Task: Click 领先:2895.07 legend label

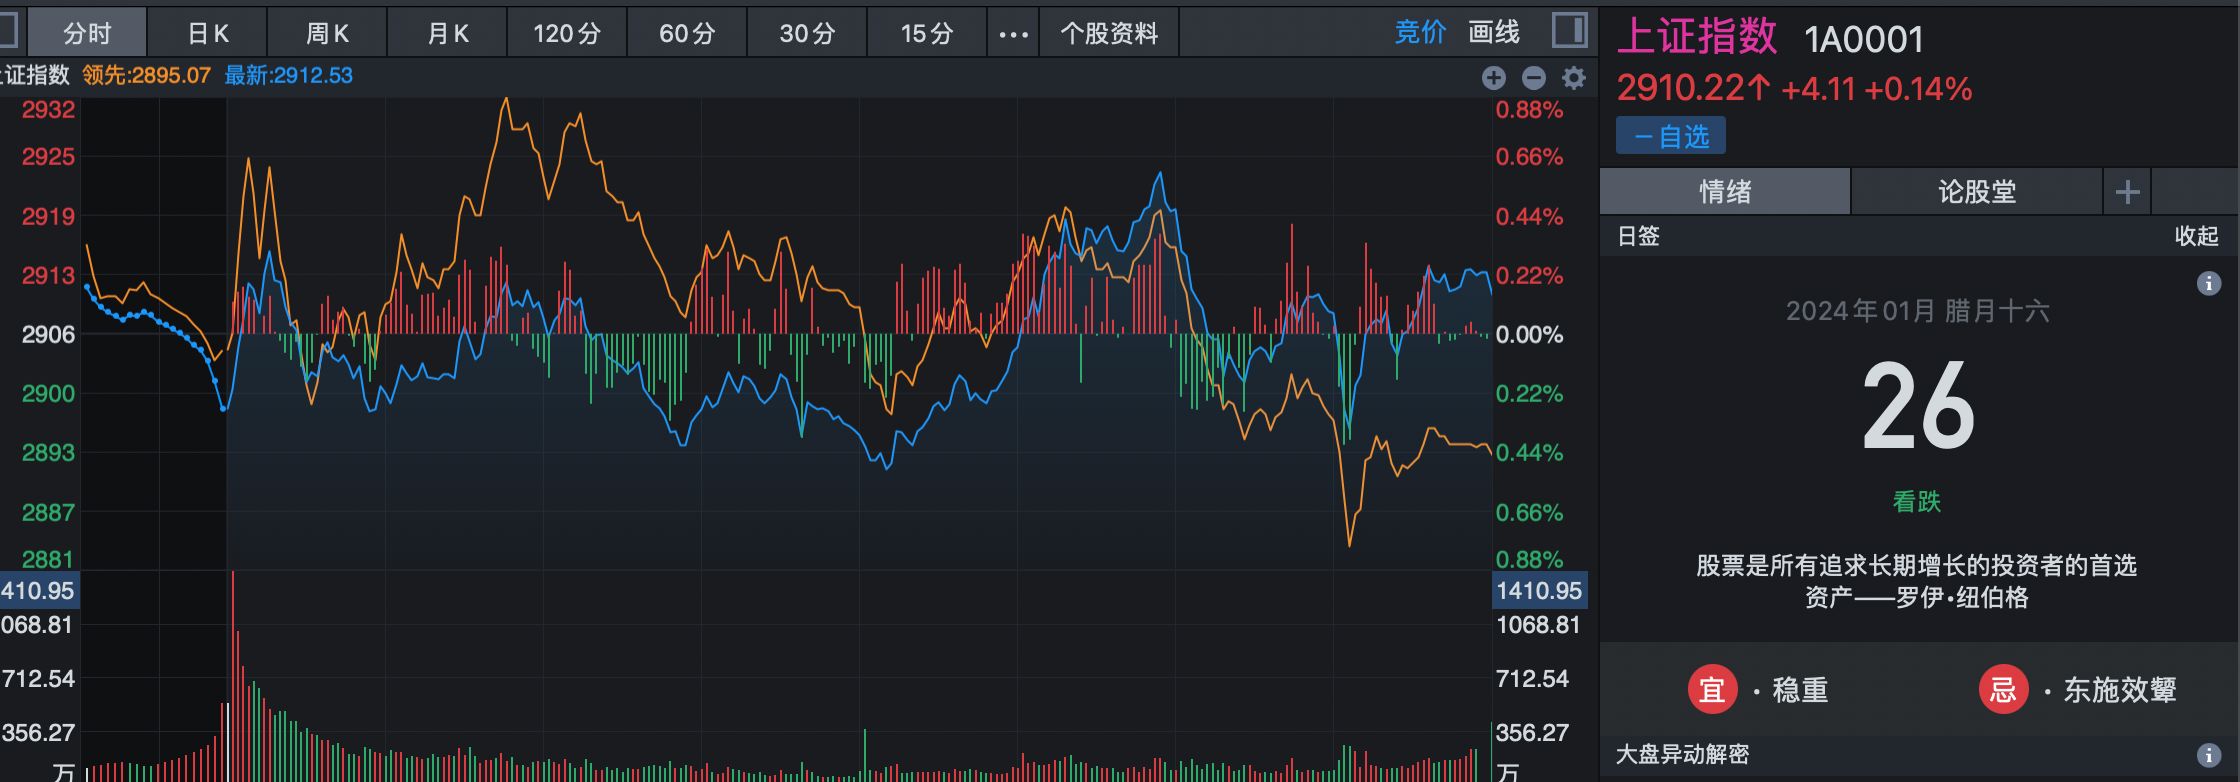Action: pos(146,75)
